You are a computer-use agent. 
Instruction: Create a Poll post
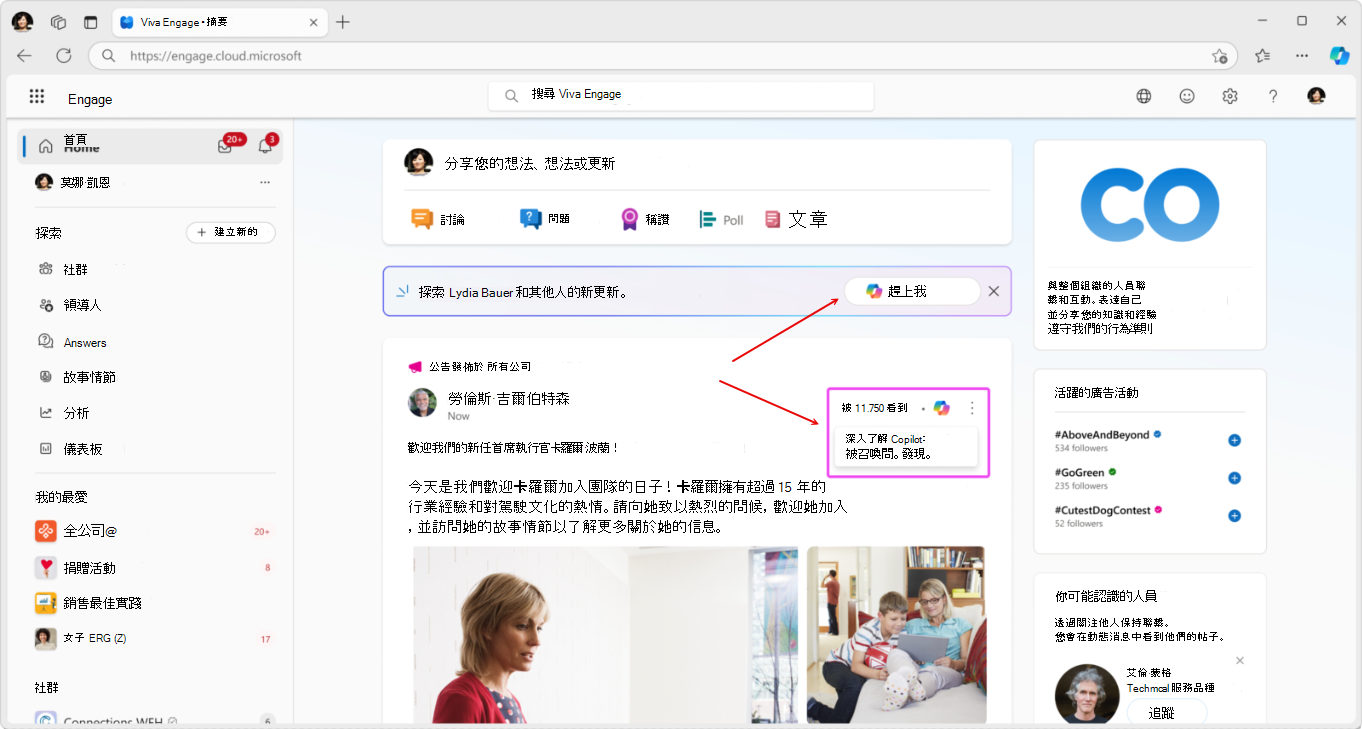pos(721,219)
